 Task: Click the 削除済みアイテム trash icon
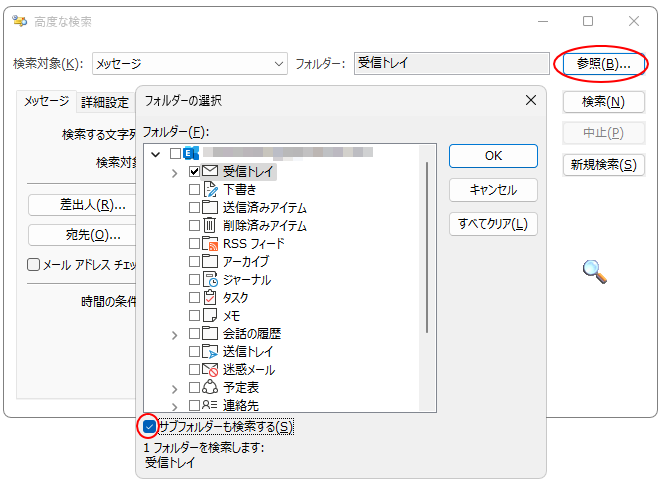click(x=210, y=225)
